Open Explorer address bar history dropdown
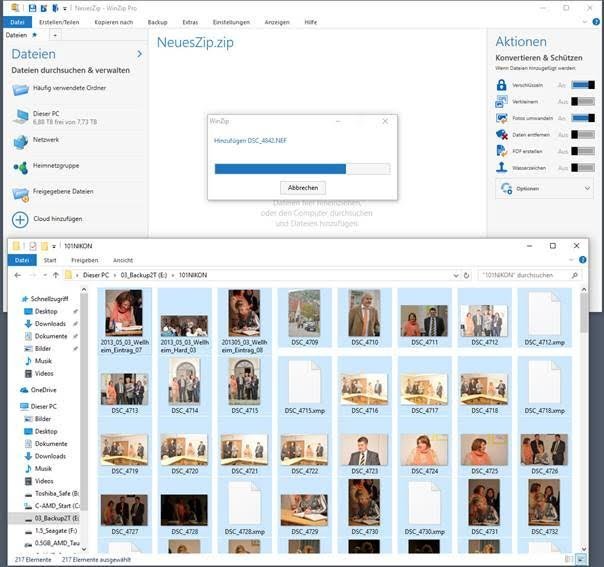Image resolution: width=604 pixels, height=567 pixels. point(456,275)
